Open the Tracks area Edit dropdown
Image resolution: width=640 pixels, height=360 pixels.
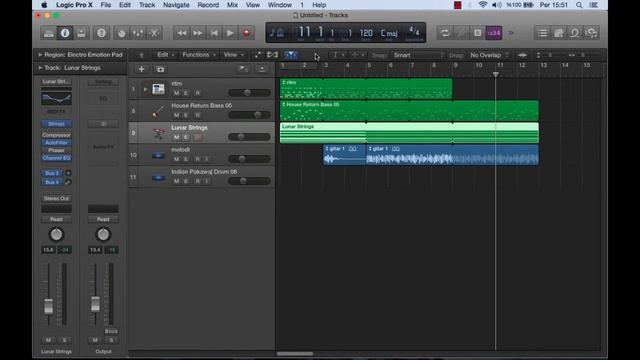click(165, 55)
